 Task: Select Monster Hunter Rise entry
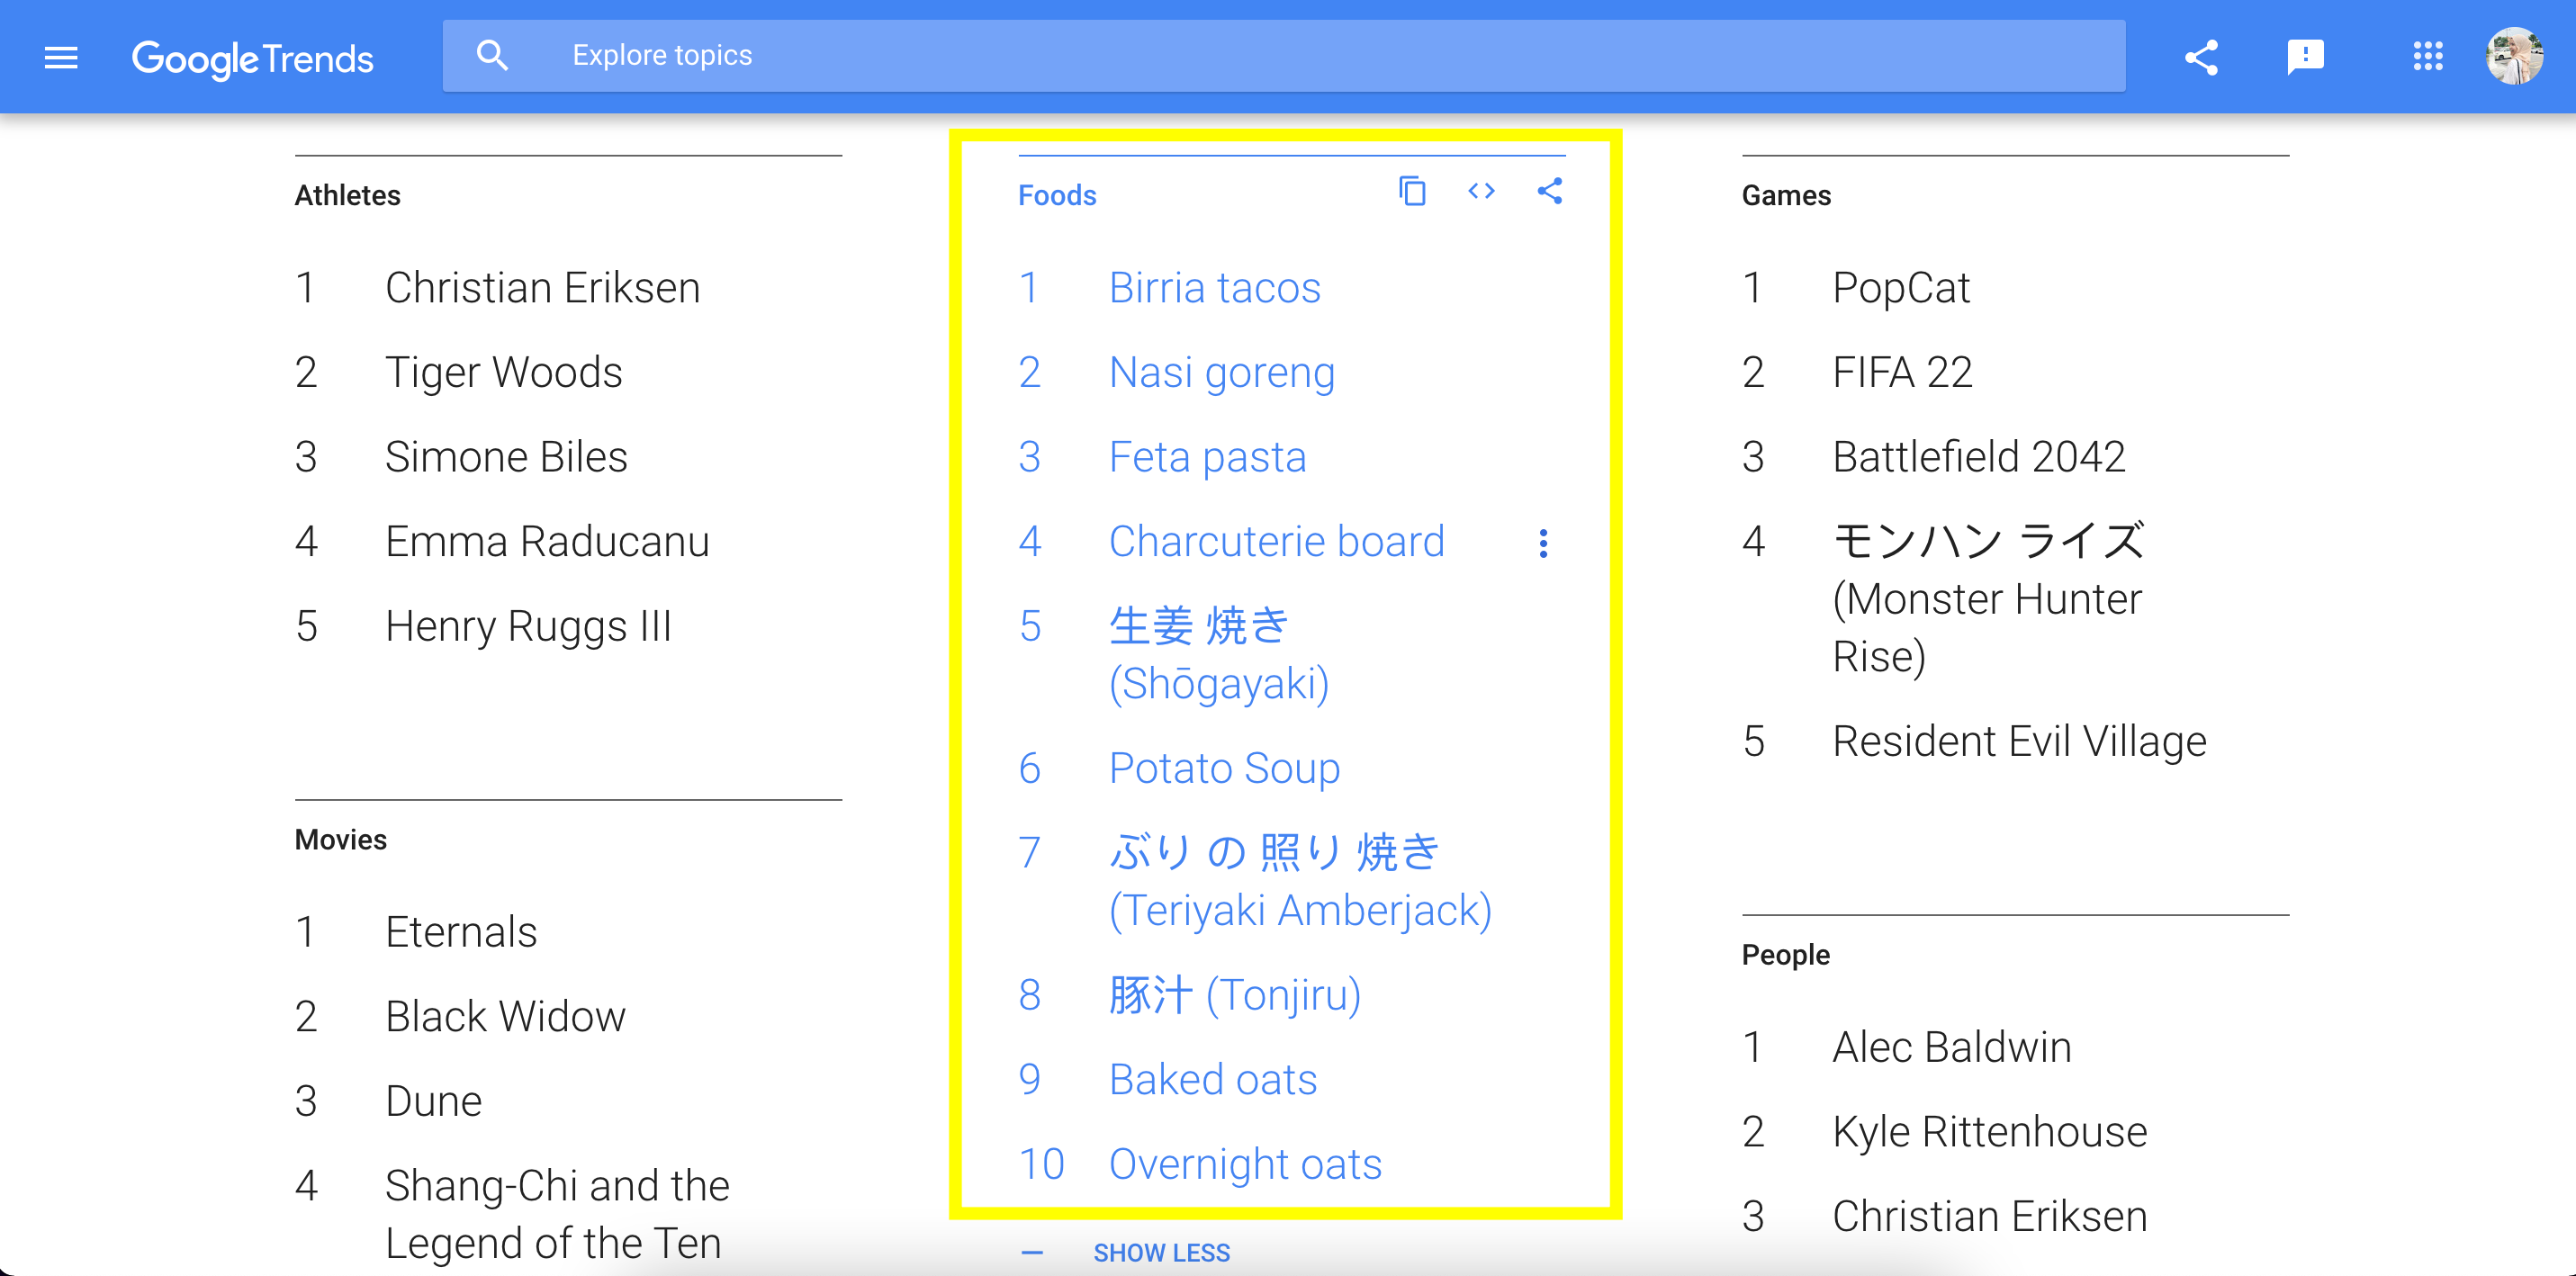[1988, 599]
